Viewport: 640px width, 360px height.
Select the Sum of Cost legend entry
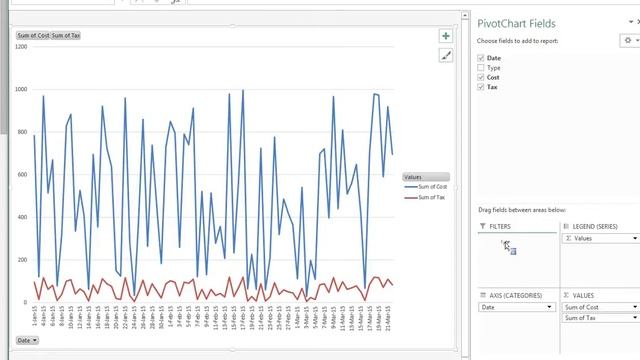(x=426, y=187)
